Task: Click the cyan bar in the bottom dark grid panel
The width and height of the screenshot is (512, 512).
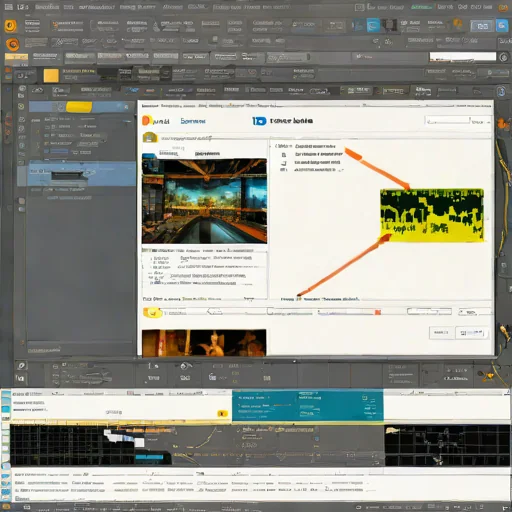Action: pyautogui.click(x=149, y=457)
